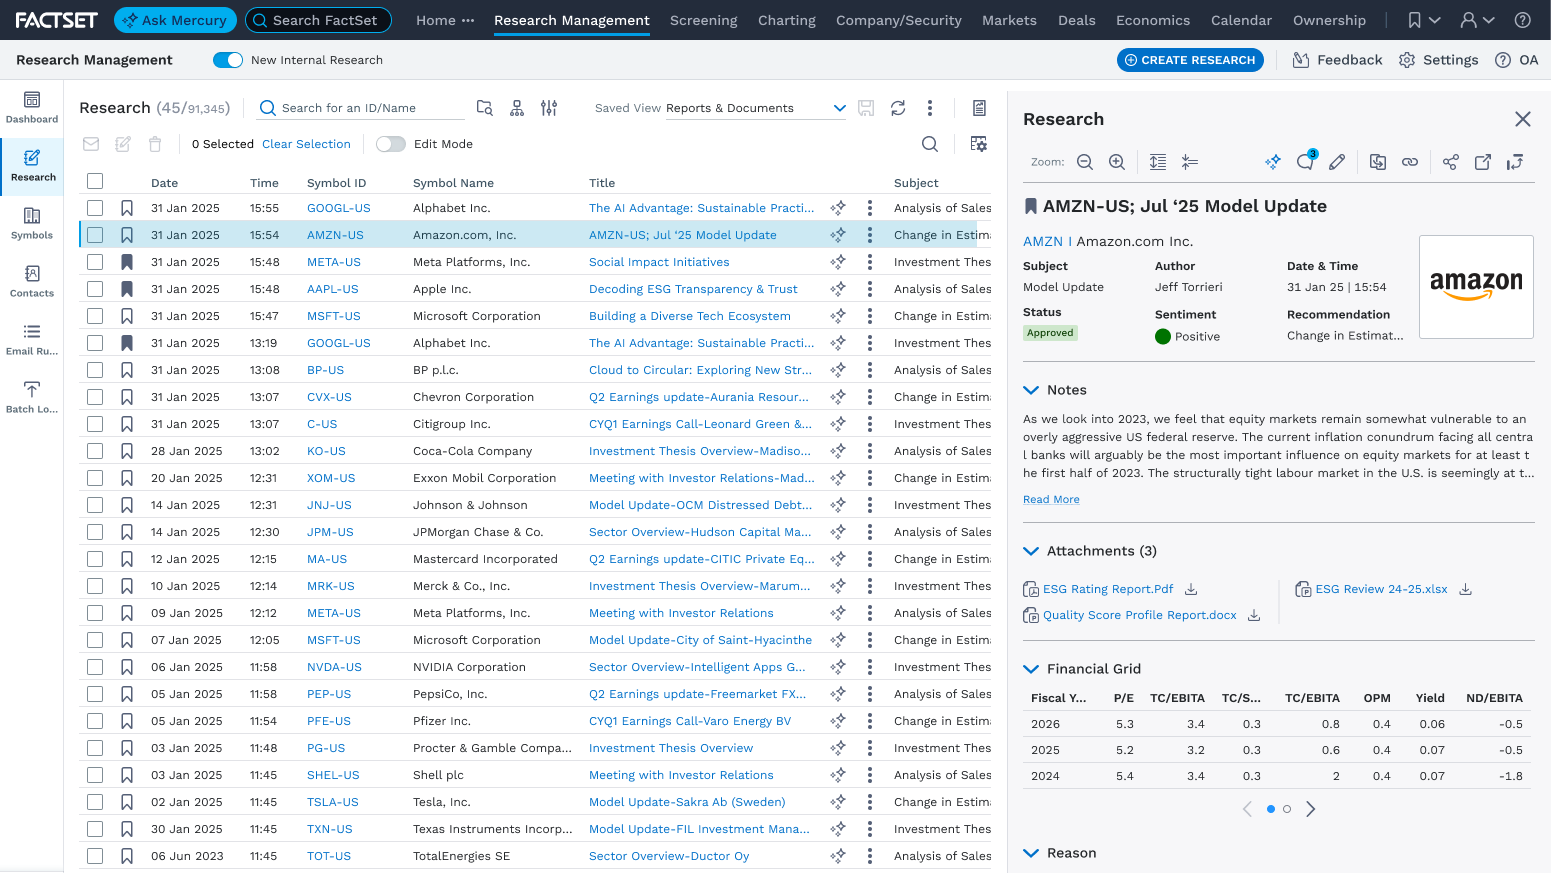Switch to the Charting tab

(787, 20)
